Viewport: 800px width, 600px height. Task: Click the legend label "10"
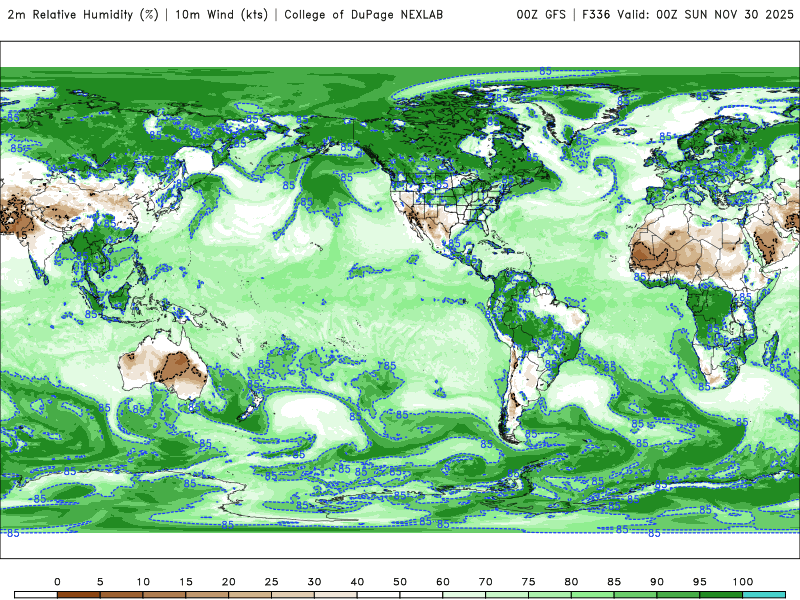[143, 582]
